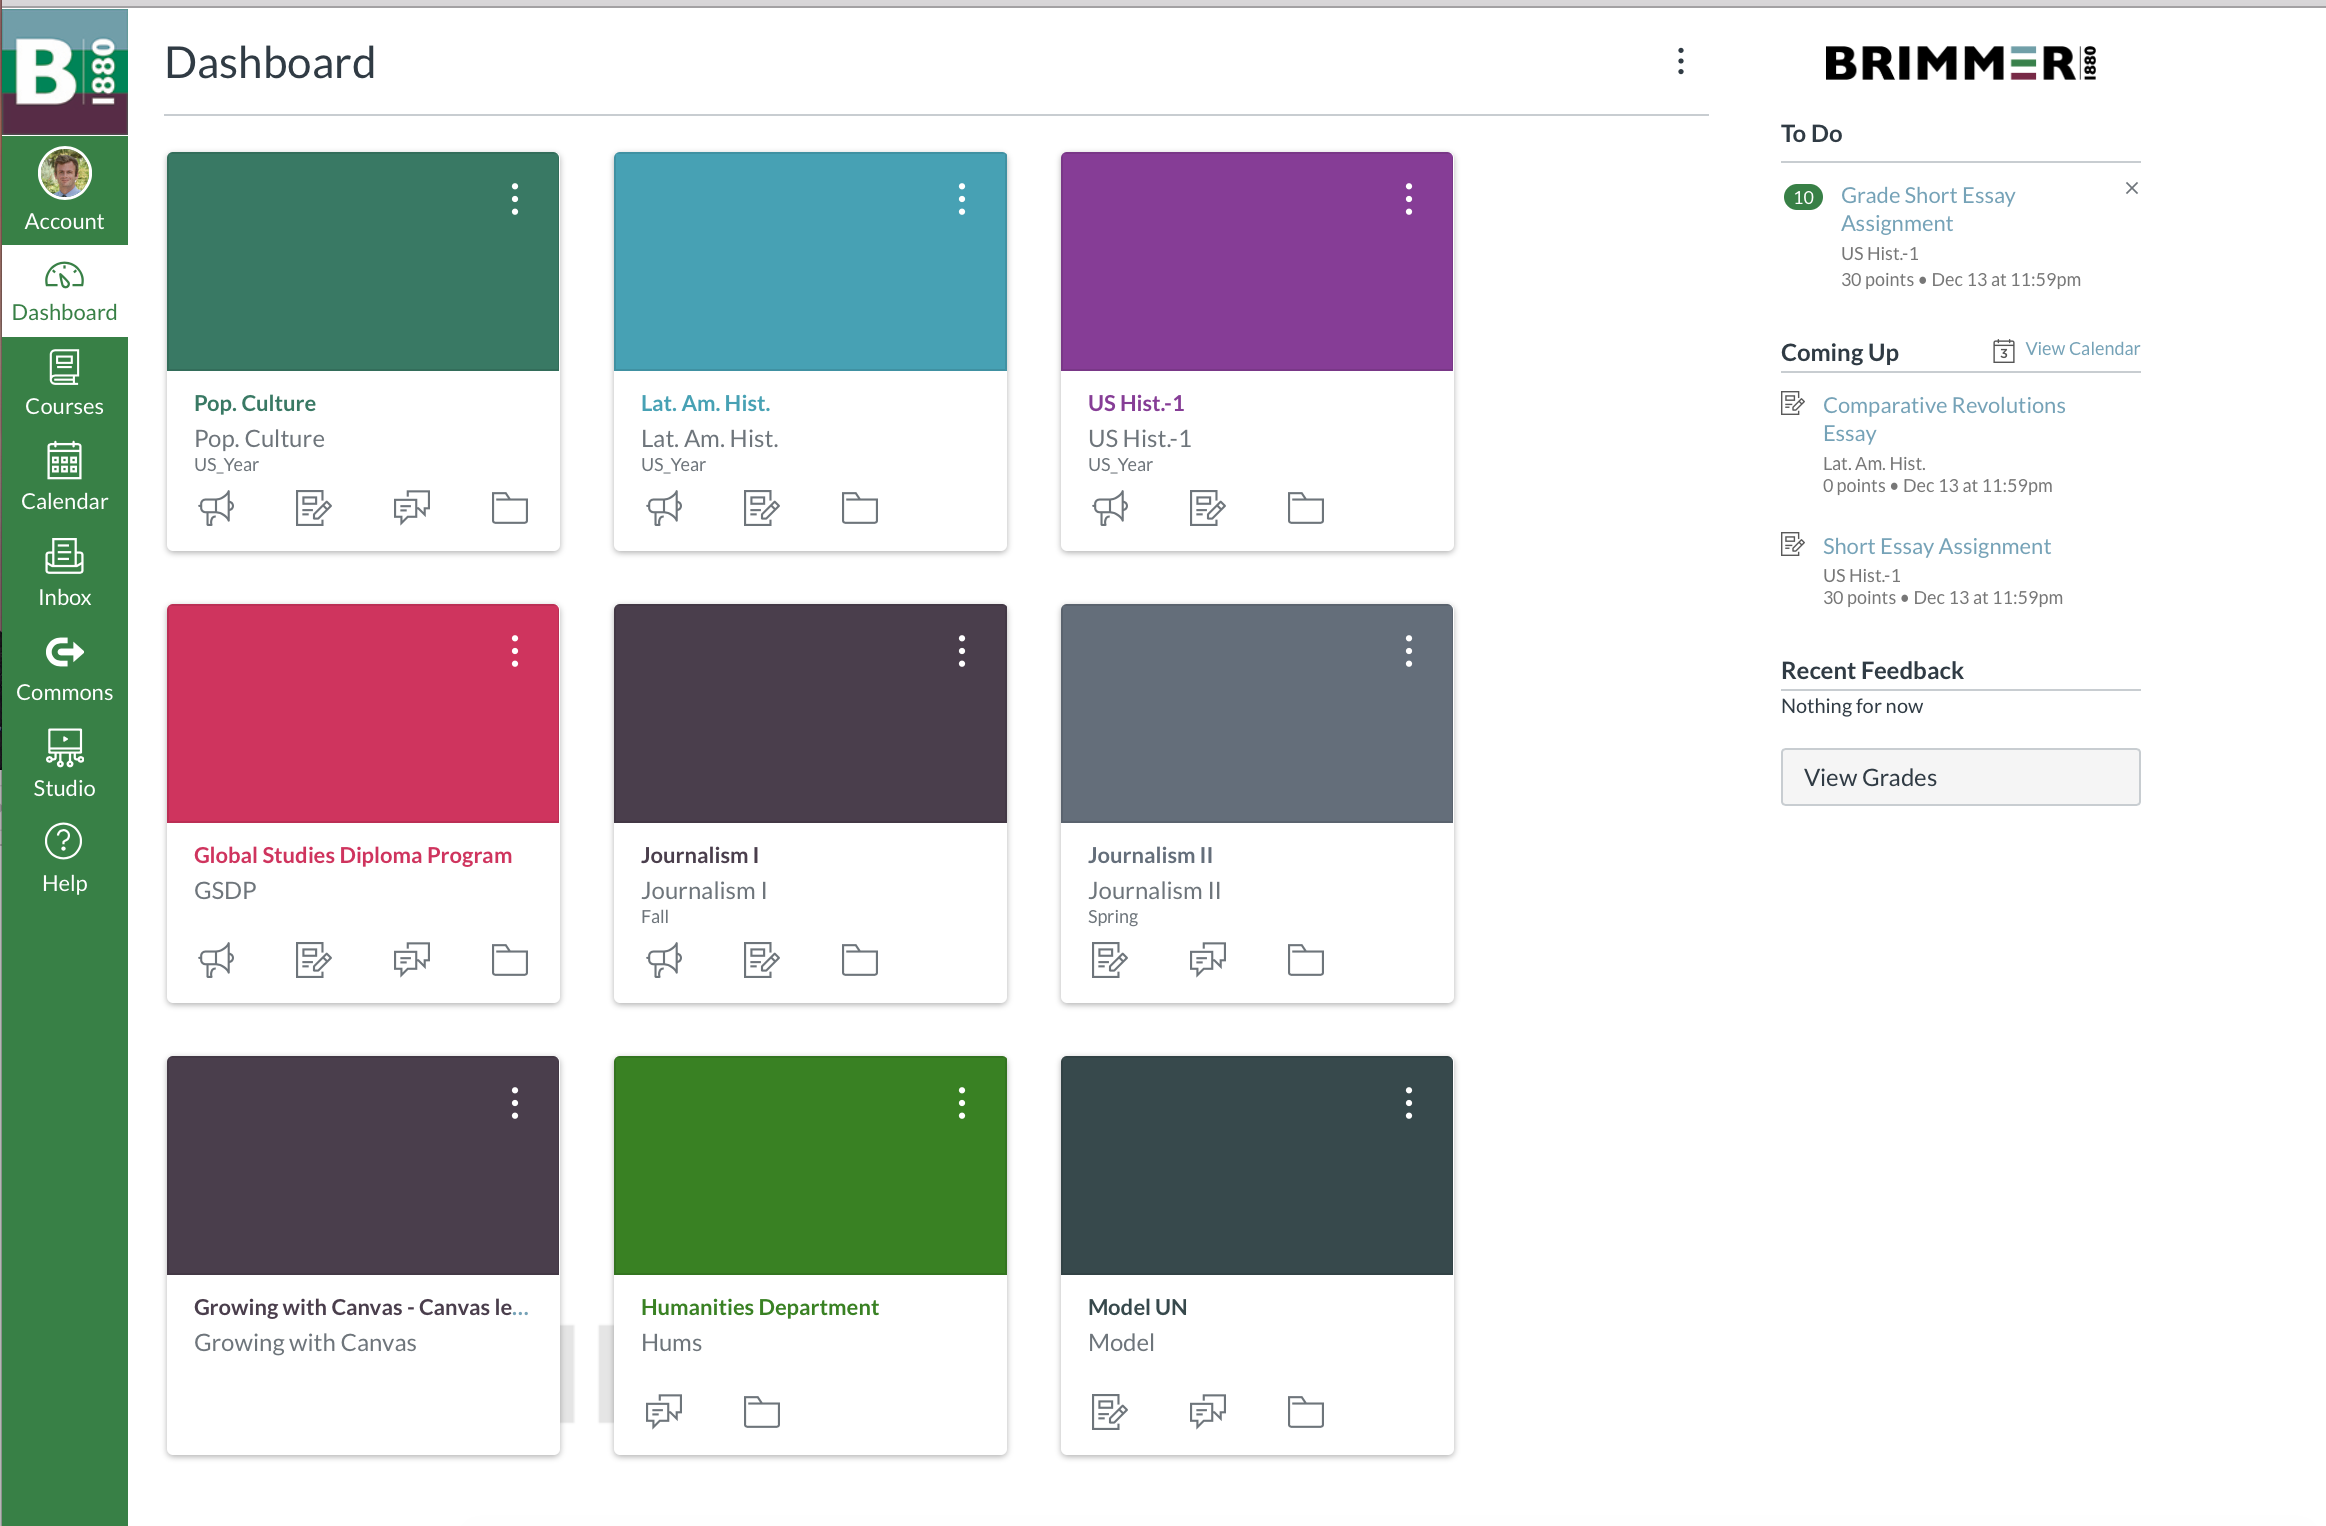Click the Growing with Canvas card image
2326x1526 pixels.
[x=363, y=1166]
